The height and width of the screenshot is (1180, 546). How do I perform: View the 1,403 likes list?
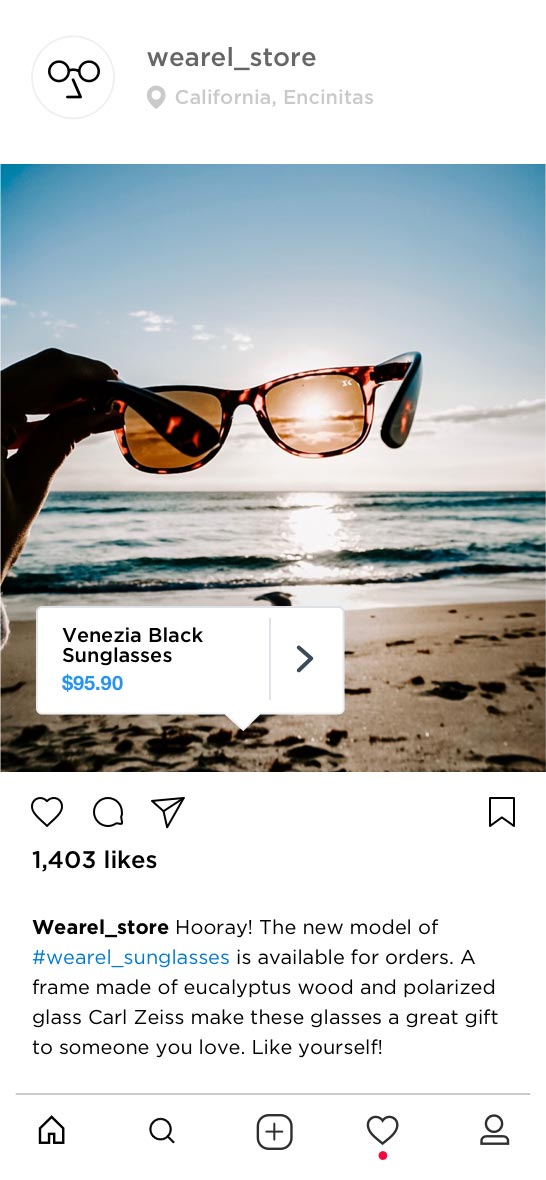click(94, 859)
